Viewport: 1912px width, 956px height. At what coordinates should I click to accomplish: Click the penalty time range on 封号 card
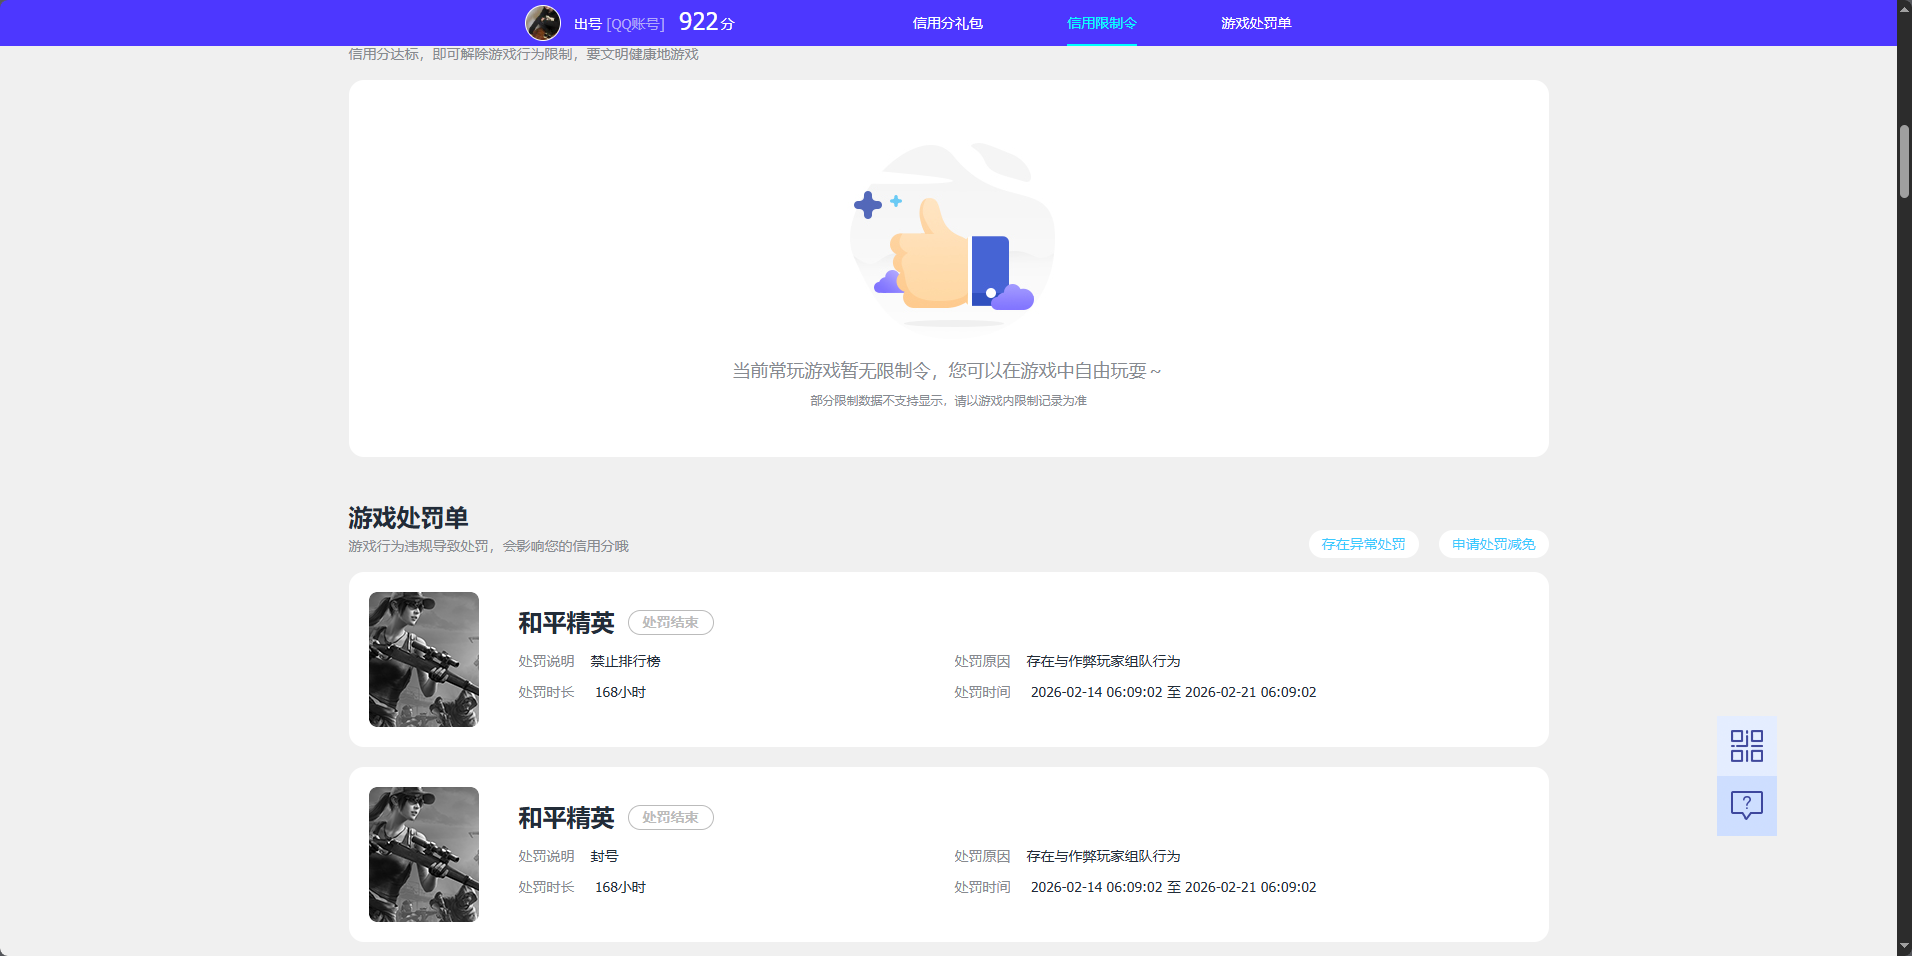coord(1173,887)
